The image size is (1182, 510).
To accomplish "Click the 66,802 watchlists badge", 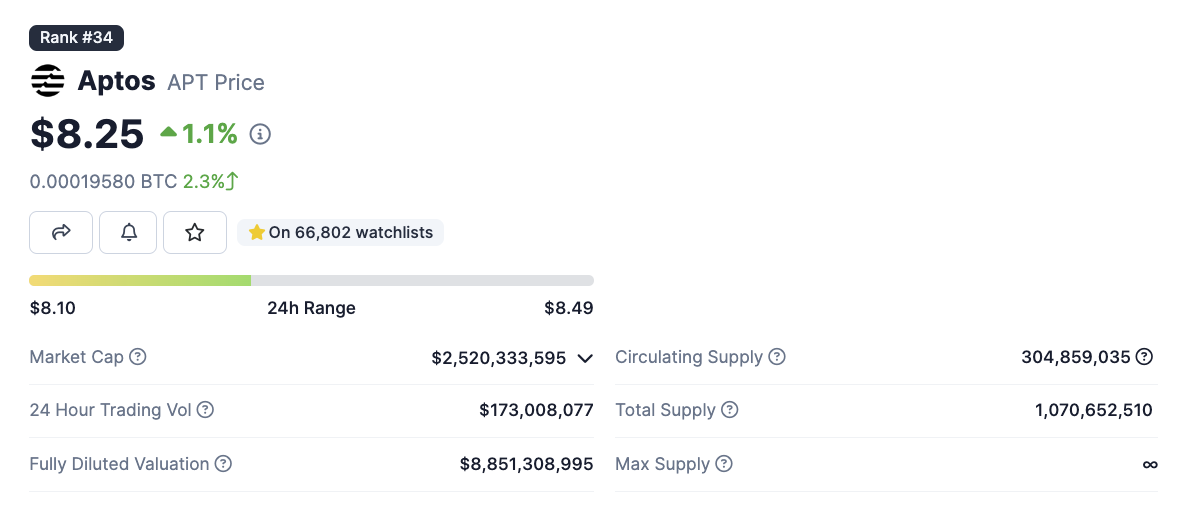I will (x=341, y=233).
